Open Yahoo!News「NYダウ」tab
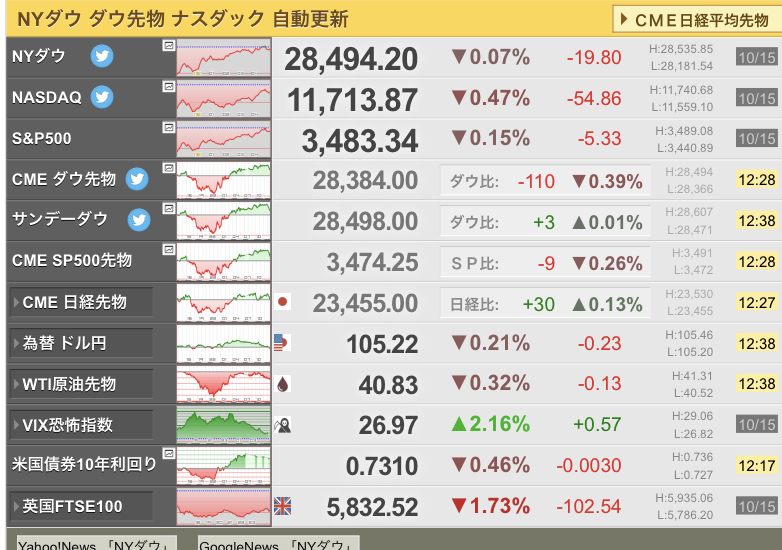The width and height of the screenshot is (782, 550). [97, 544]
